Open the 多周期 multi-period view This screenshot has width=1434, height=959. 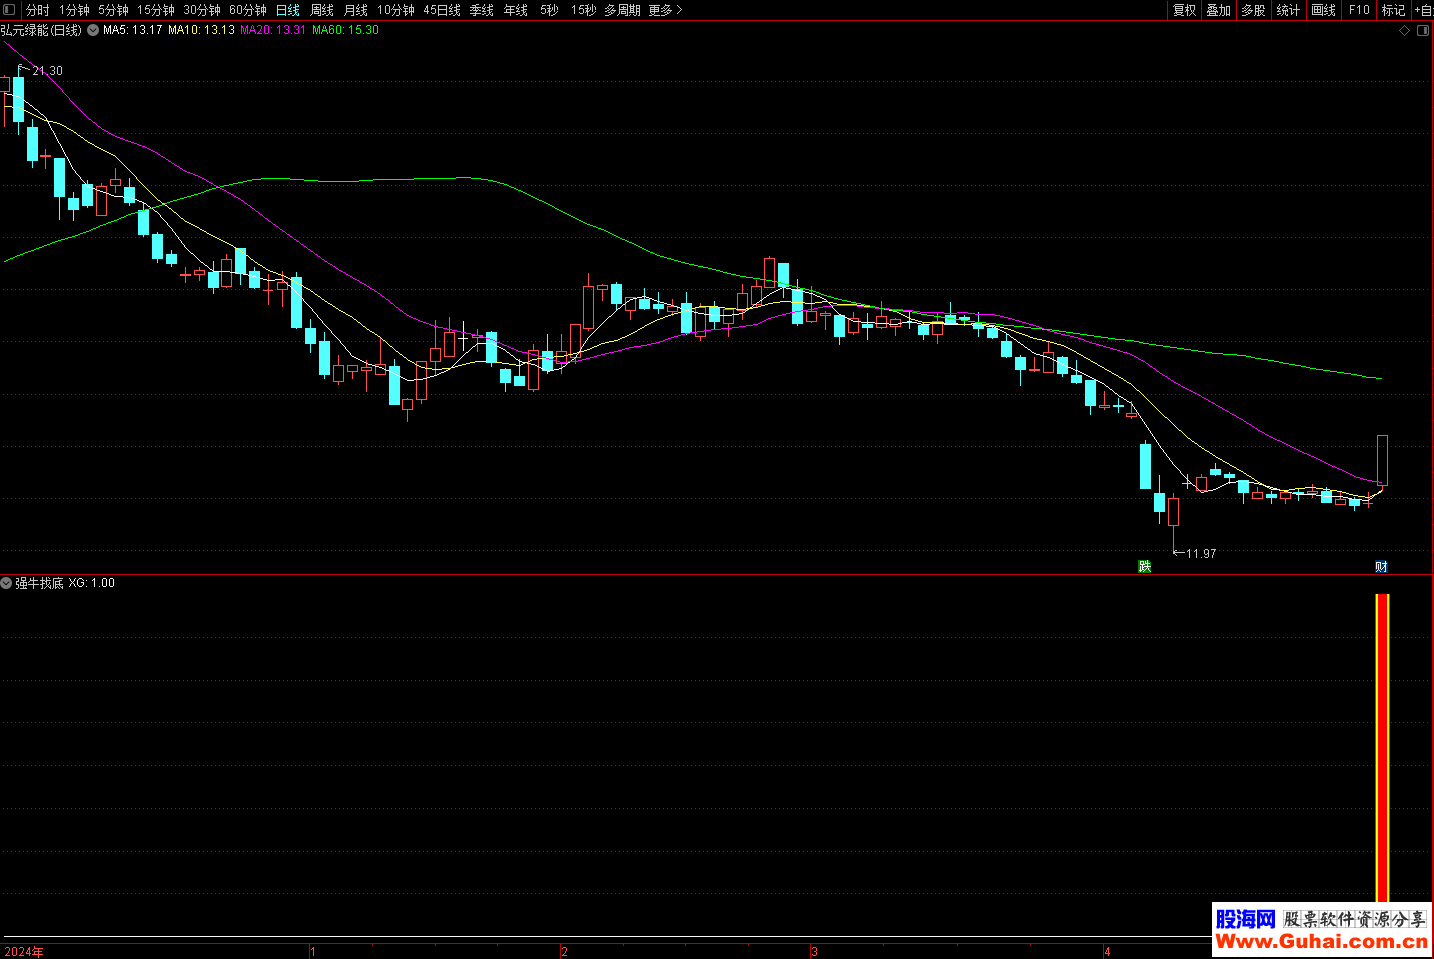(622, 10)
